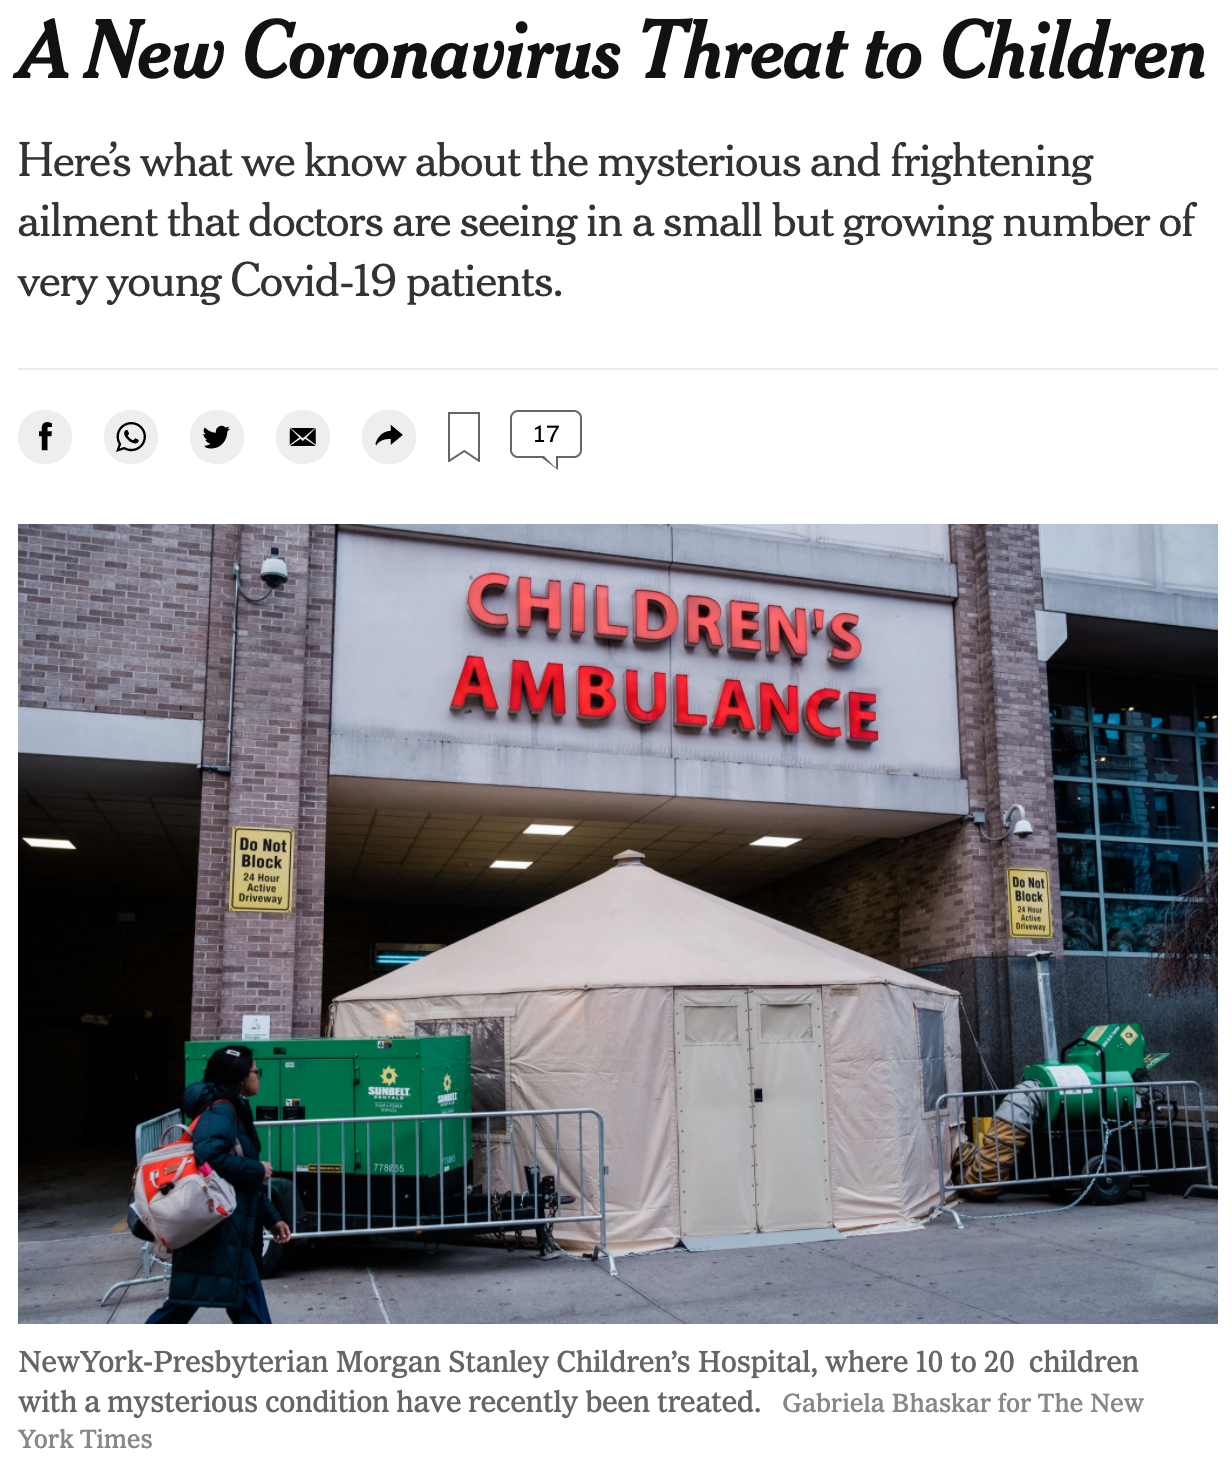Open the 17 comments bubble
Viewport: 1232px width, 1476px height.
[x=546, y=439]
